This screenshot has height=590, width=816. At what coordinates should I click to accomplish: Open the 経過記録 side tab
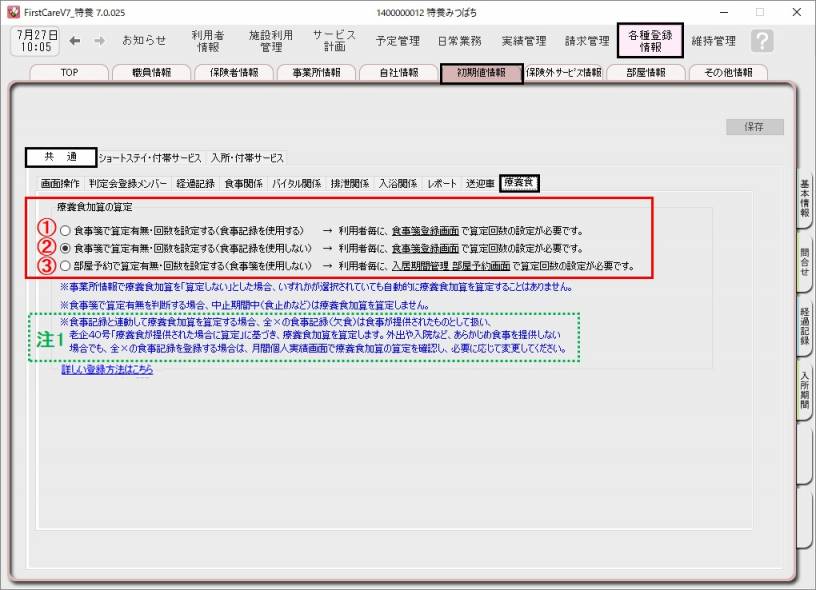(x=804, y=326)
